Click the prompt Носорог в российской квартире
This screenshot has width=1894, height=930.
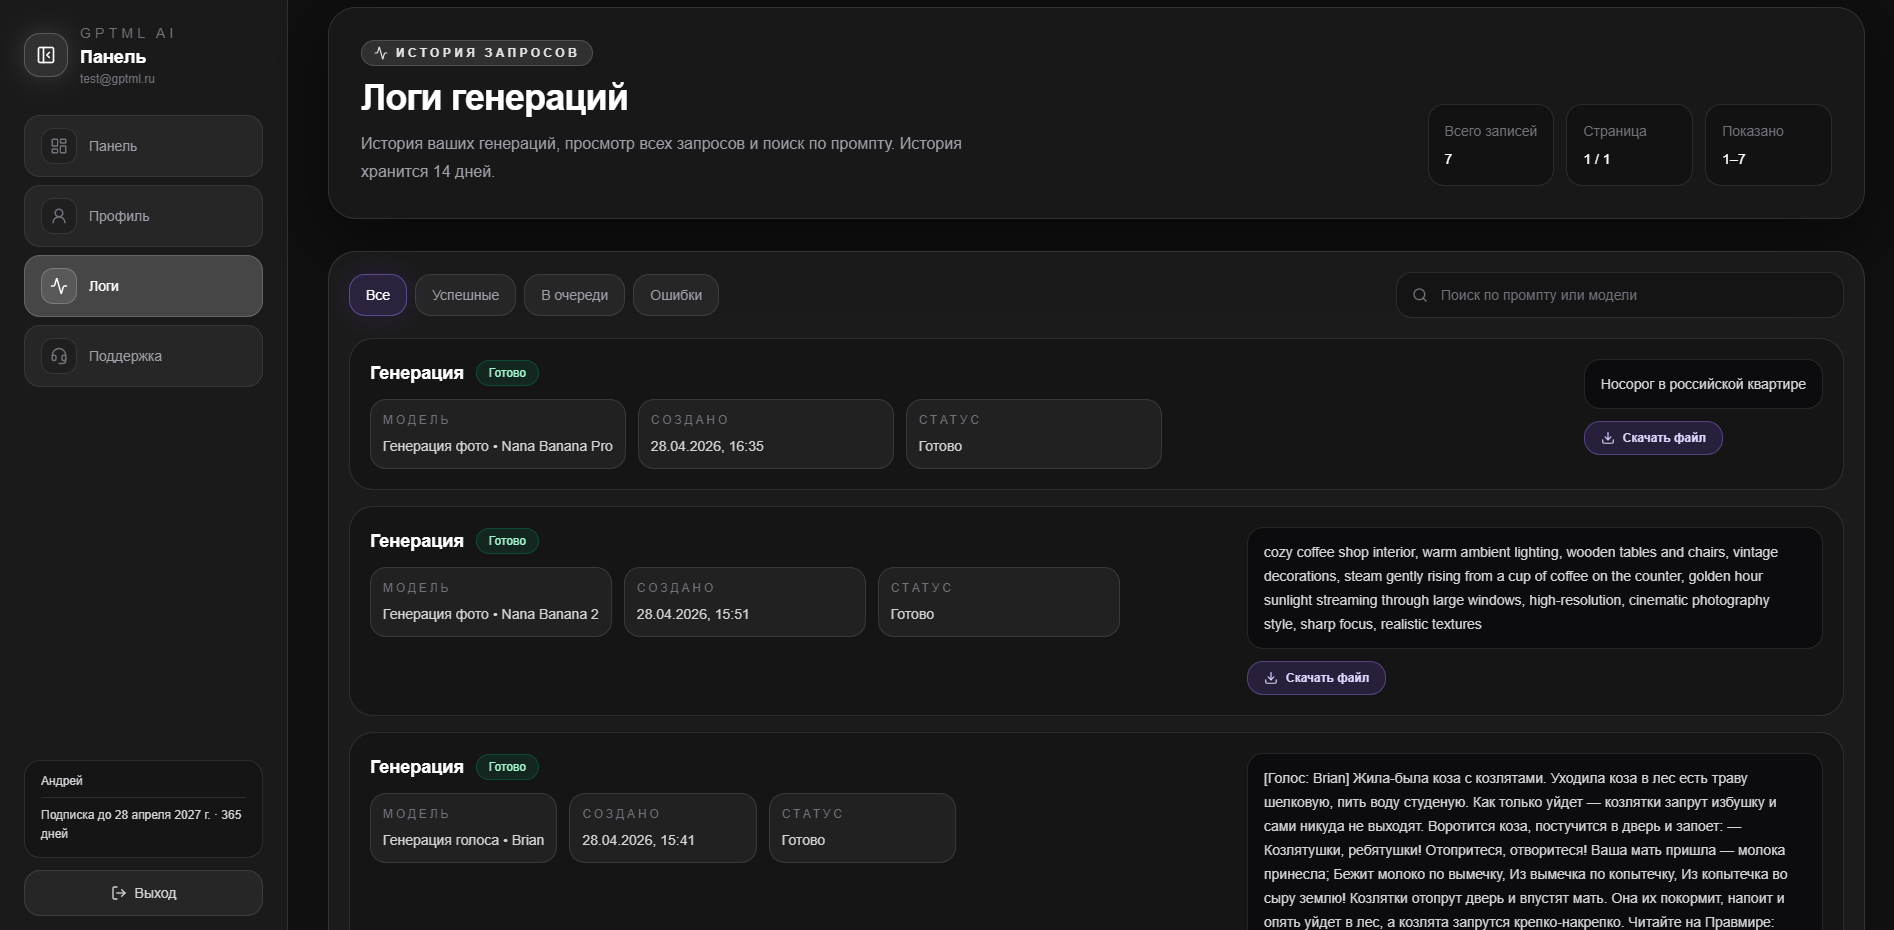[x=1703, y=384]
